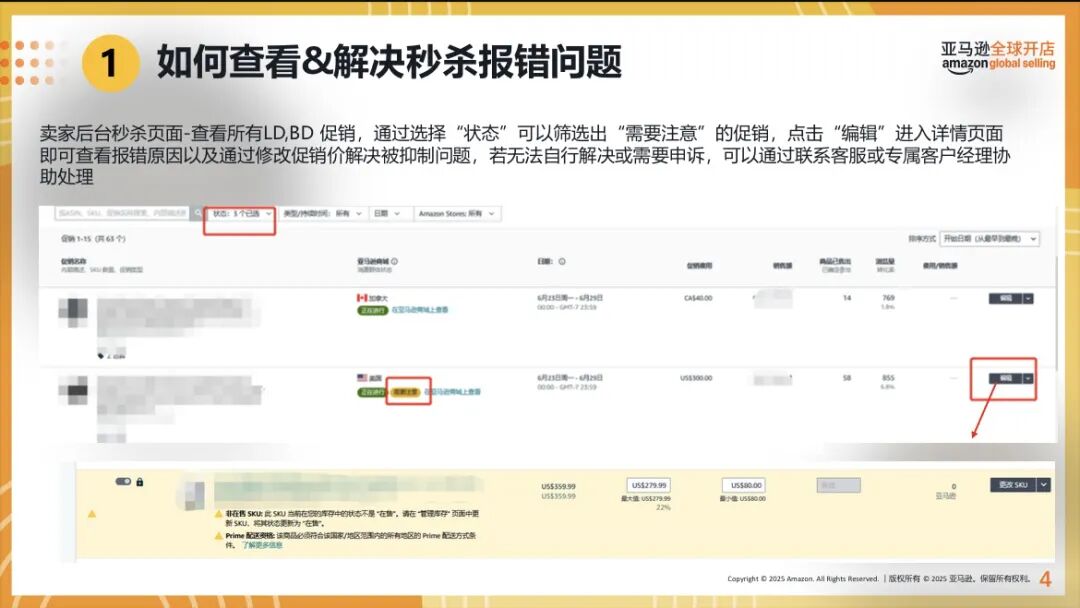
Task: Click the lock icon next to the SKU toggle
Action: pos(139,482)
